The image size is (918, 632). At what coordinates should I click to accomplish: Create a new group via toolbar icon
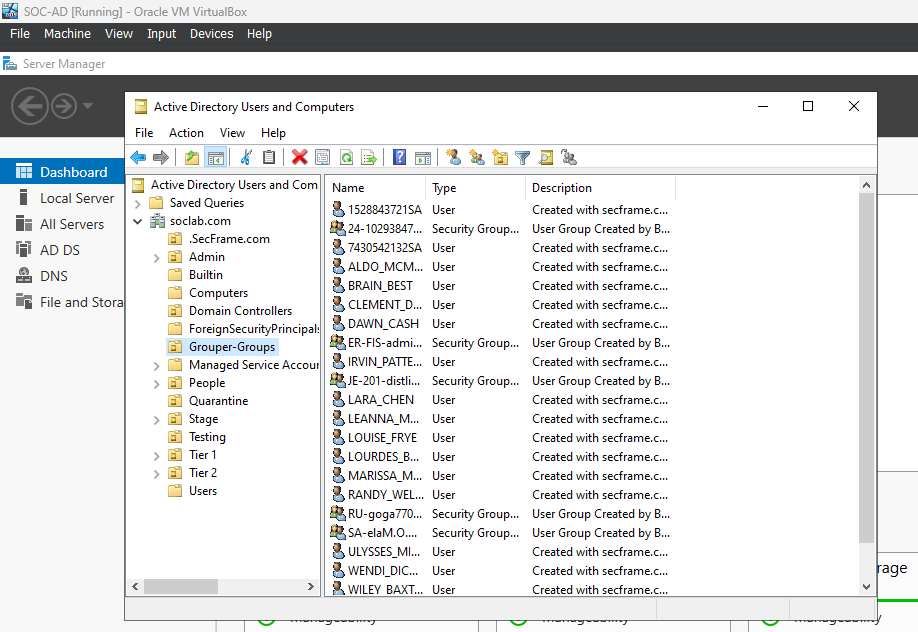tap(477, 157)
